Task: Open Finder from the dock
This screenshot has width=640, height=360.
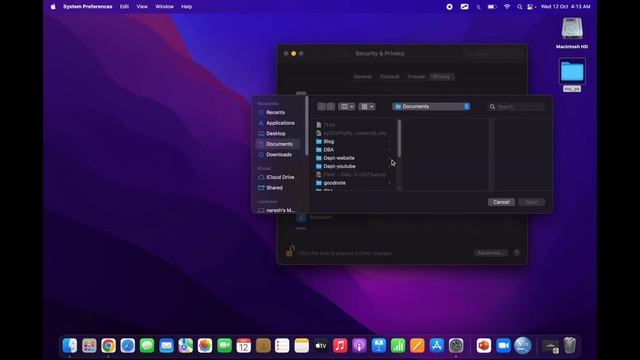Action: click(70, 346)
